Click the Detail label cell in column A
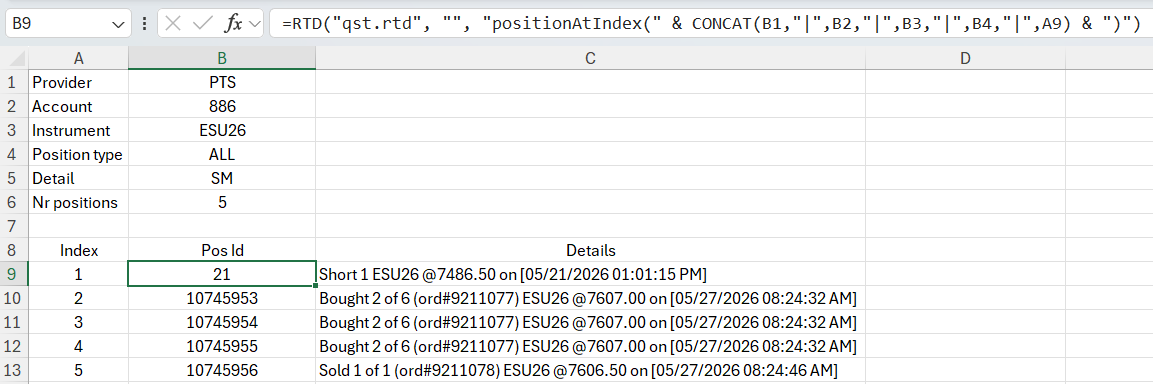The width and height of the screenshot is (1153, 384). point(79,178)
